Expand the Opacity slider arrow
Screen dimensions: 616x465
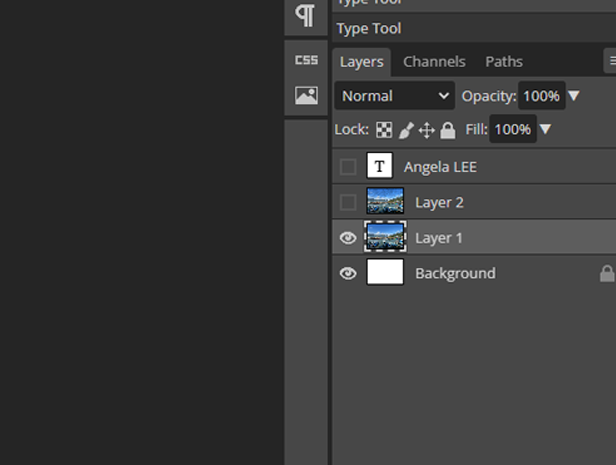pos(574,96)
